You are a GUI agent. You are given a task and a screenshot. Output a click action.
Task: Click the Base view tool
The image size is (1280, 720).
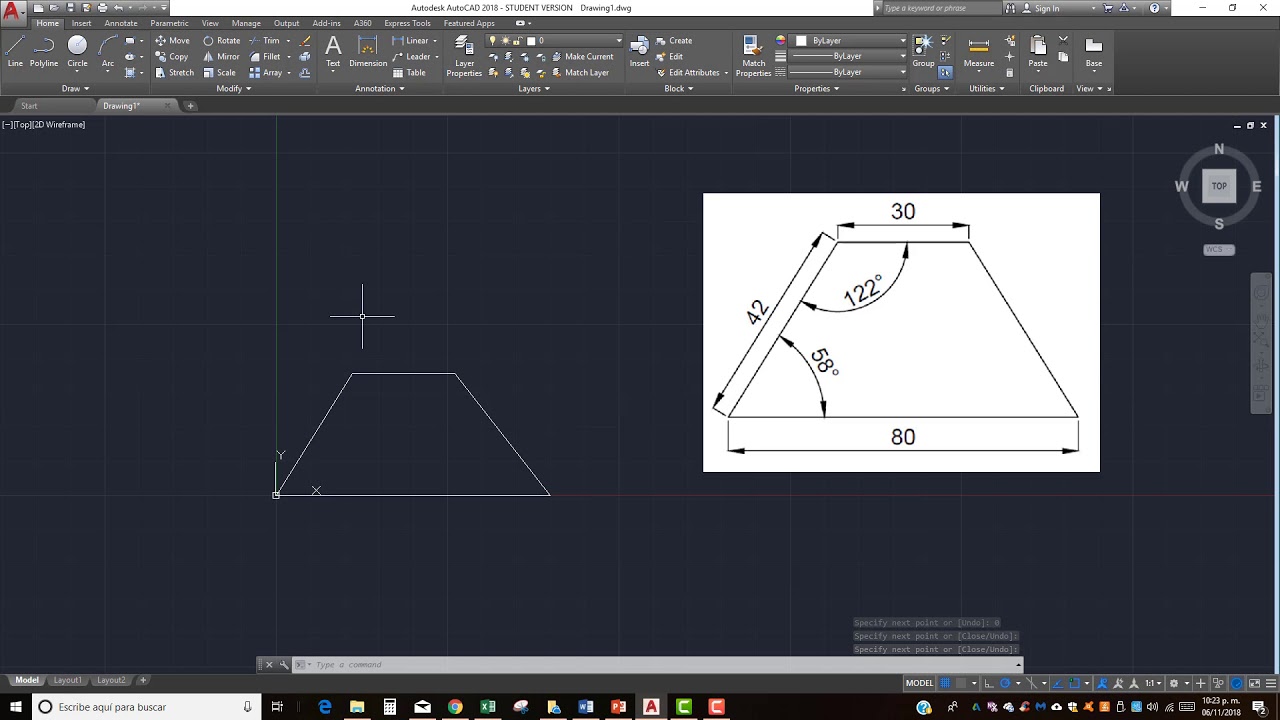pos(1094,51)
